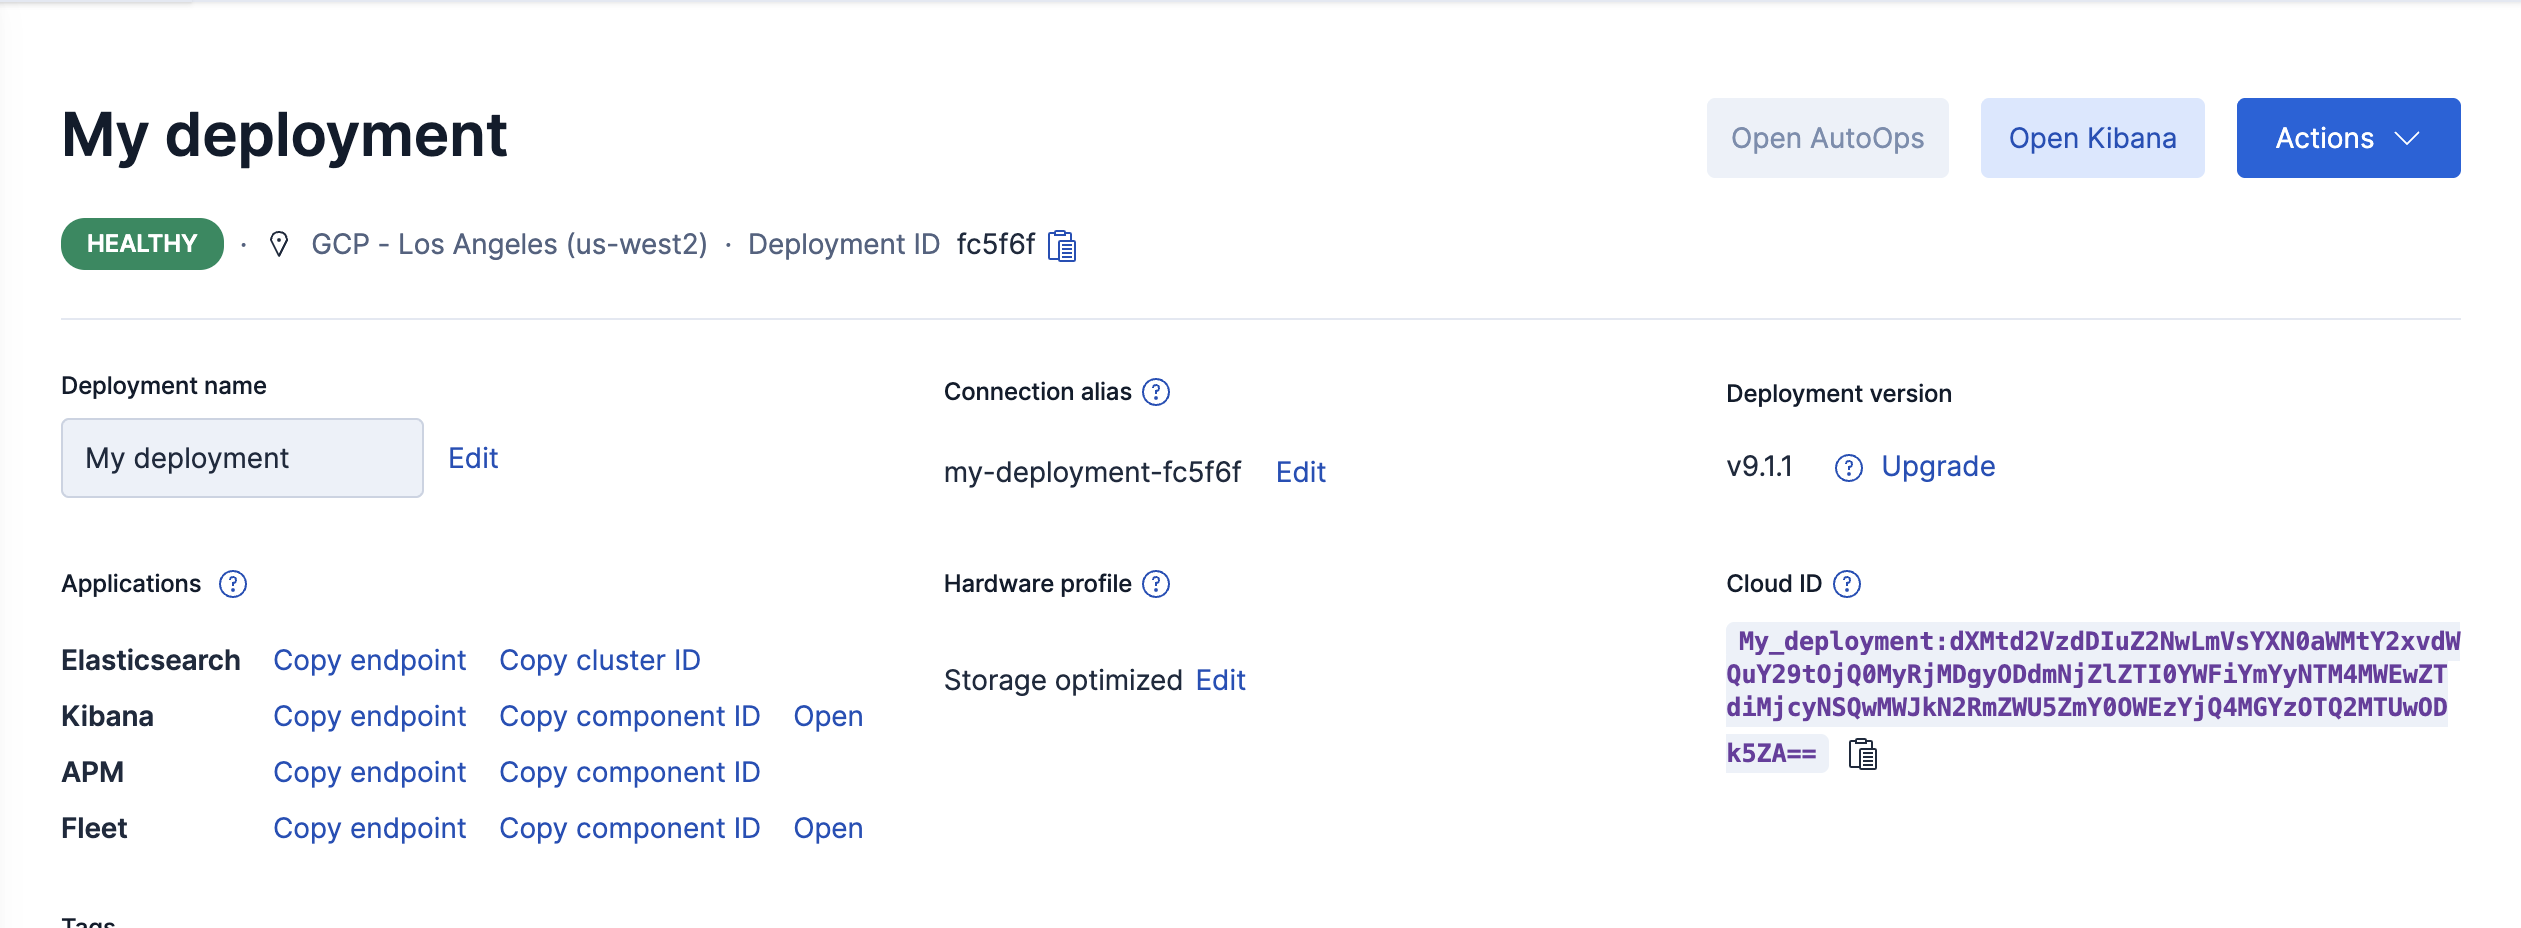Click the disabled Open AutoOps button
2521x928 pixels.
[x=1827, y=137]
